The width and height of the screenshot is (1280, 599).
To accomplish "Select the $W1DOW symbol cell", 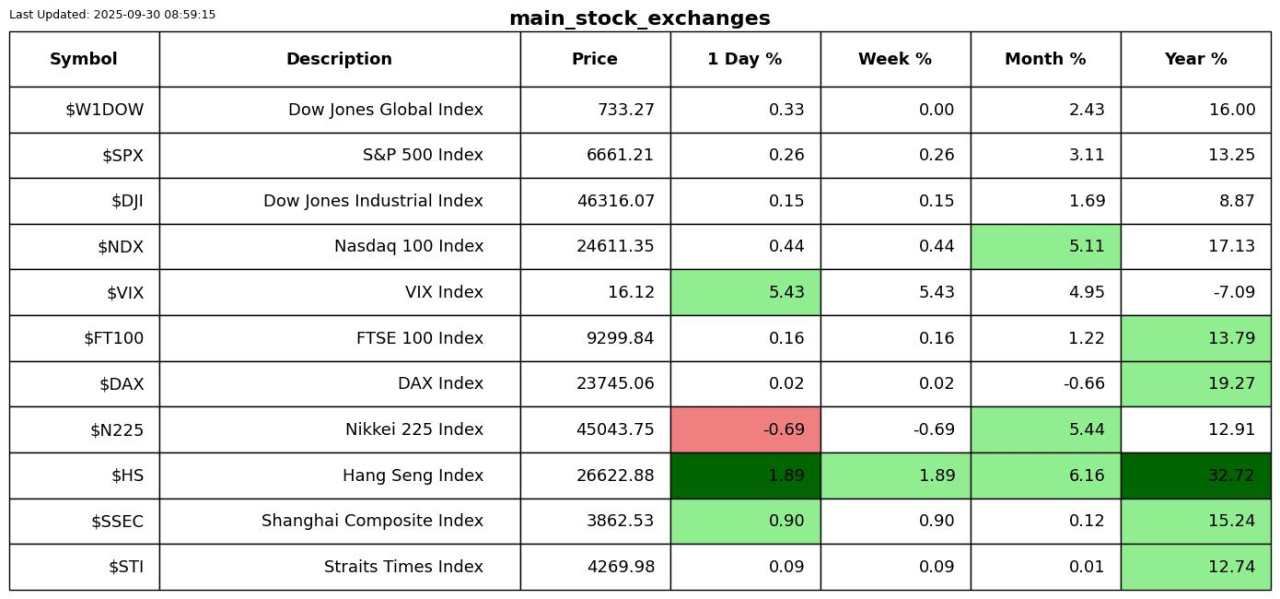I will click(x=84, y=110).
